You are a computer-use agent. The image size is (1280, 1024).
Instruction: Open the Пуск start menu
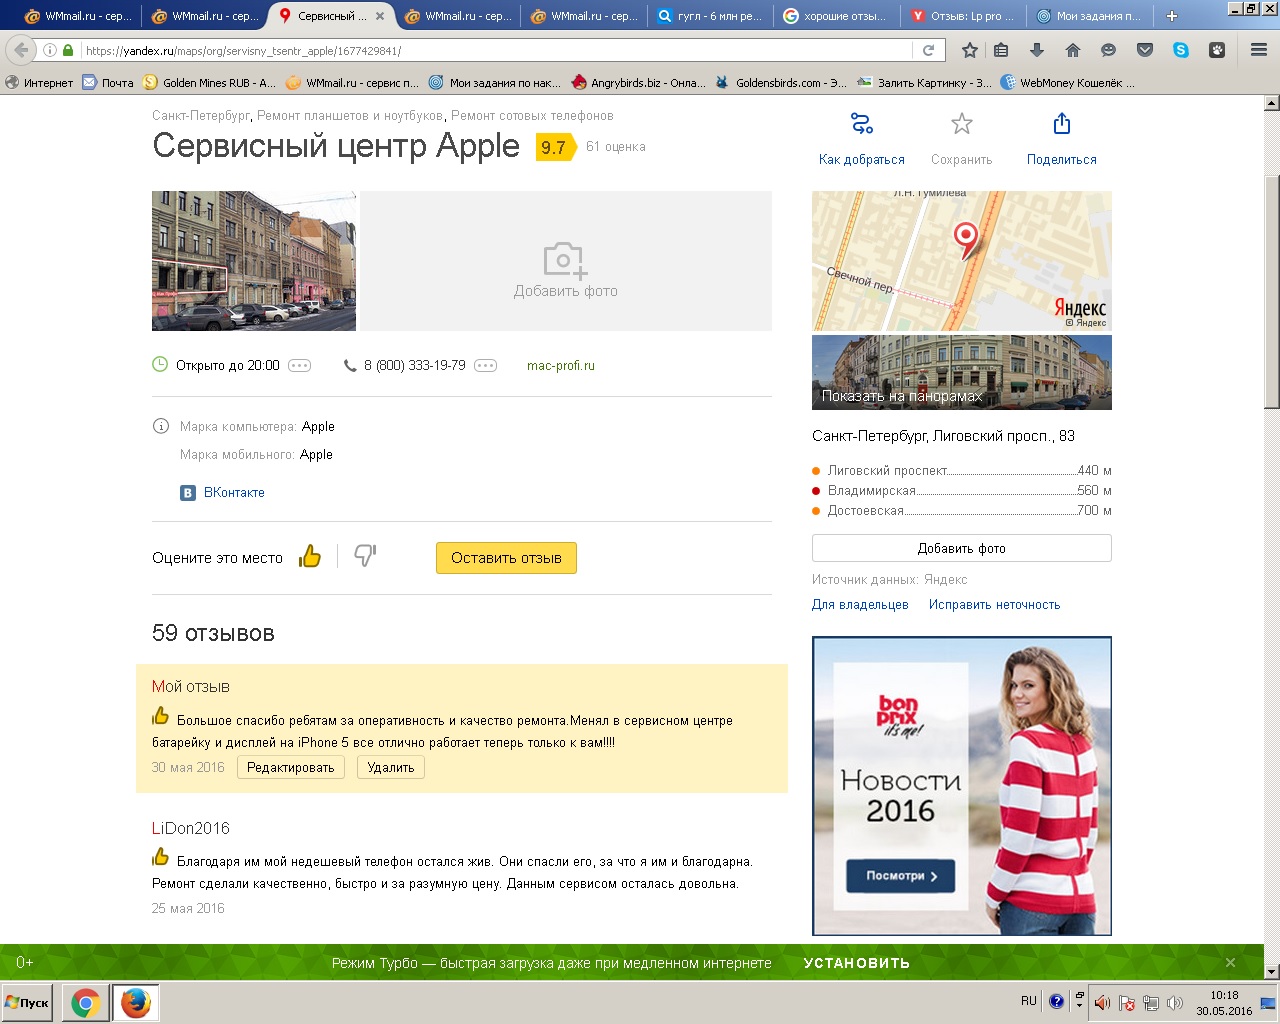(28, 1003)
